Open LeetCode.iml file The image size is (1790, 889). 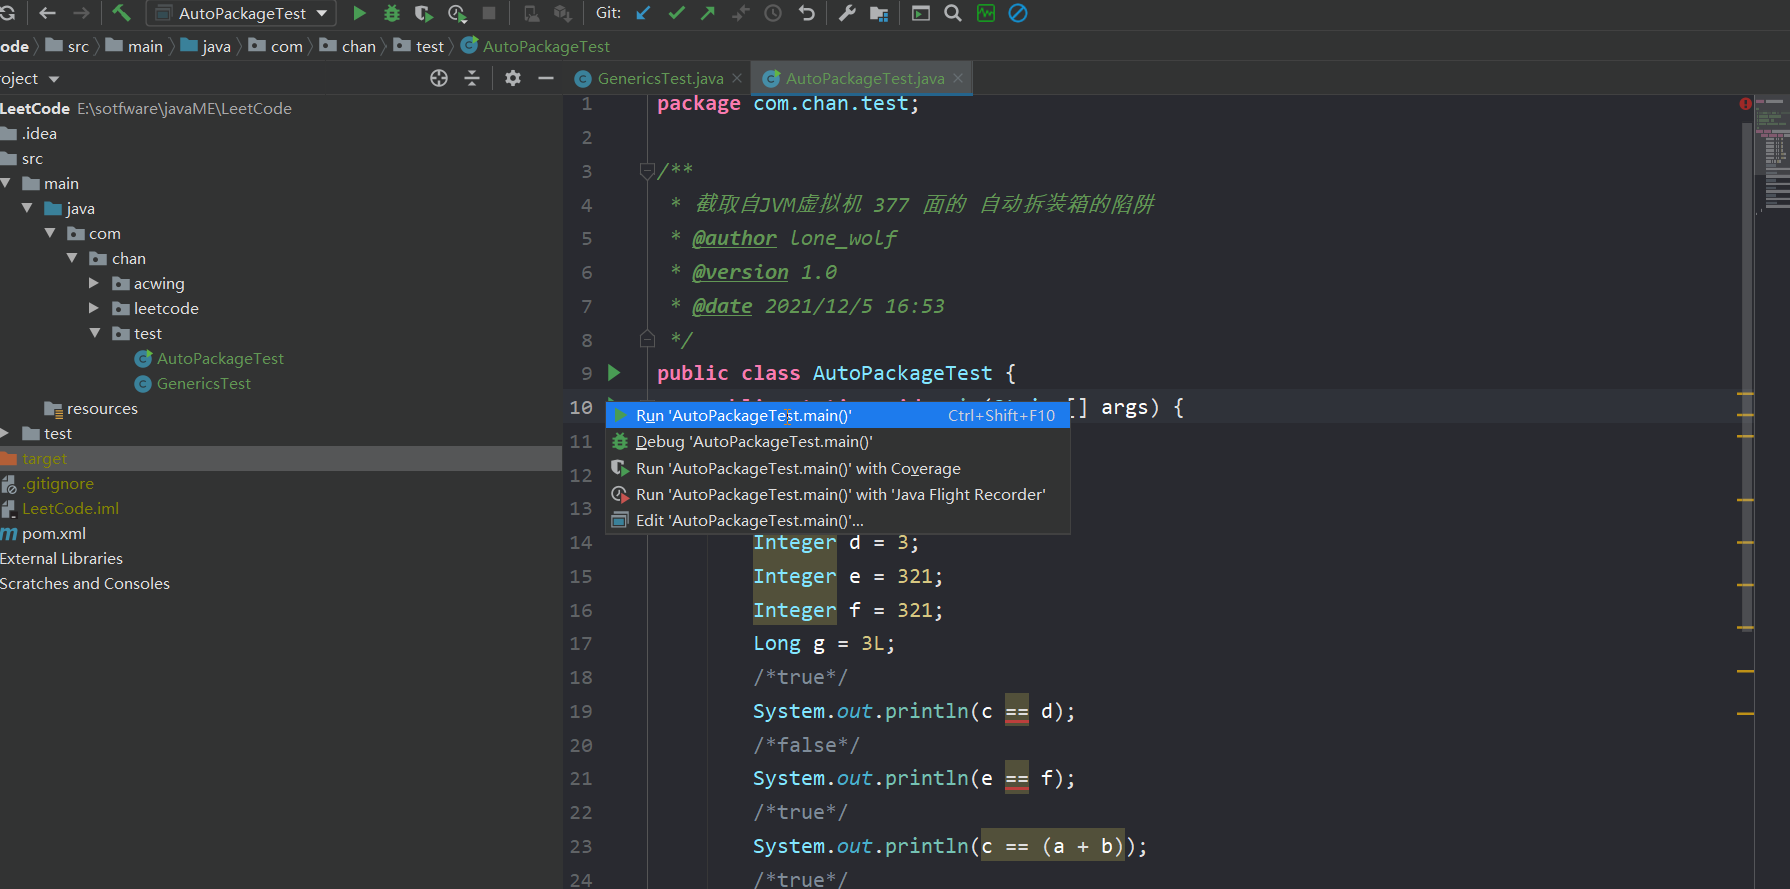click(x=70, y=508)
